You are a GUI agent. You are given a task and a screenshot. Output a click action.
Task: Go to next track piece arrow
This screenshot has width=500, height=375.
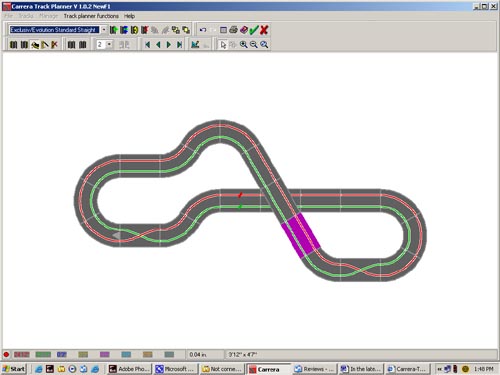[169, 44]
